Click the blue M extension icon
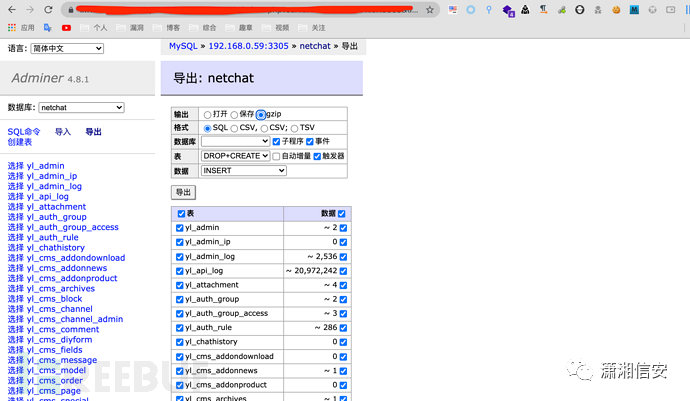 click(634, 9)
